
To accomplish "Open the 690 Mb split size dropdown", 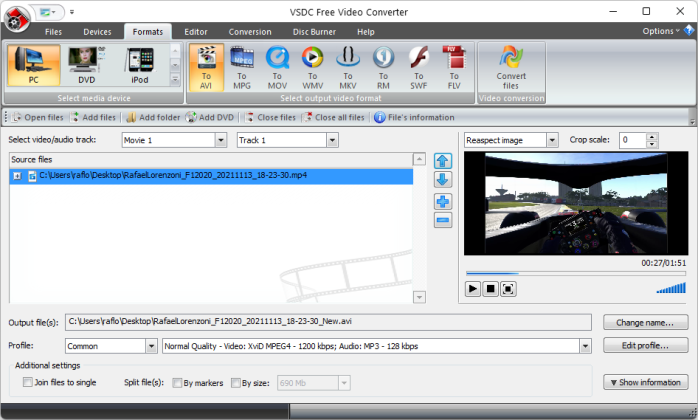I will 344,383.
